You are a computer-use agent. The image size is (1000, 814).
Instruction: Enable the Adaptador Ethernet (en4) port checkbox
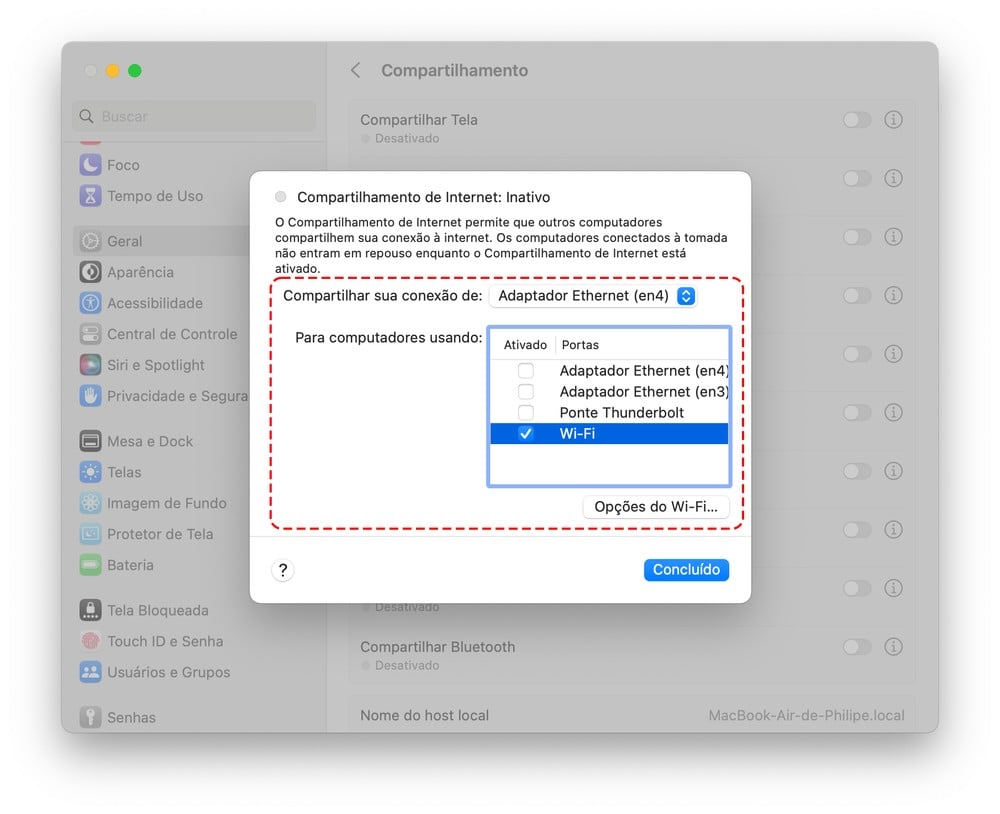pos(526,371)
